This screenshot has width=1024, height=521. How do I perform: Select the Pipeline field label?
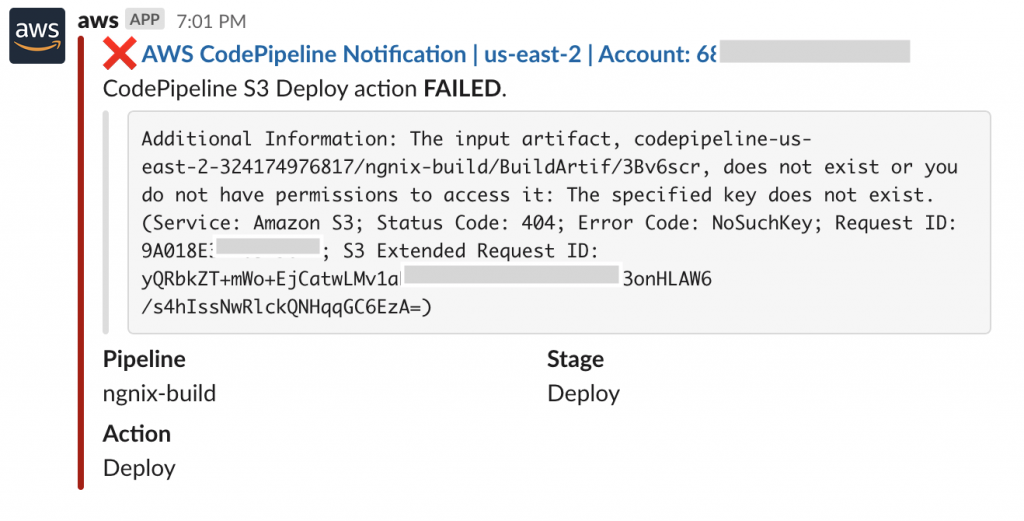point(144,359)
